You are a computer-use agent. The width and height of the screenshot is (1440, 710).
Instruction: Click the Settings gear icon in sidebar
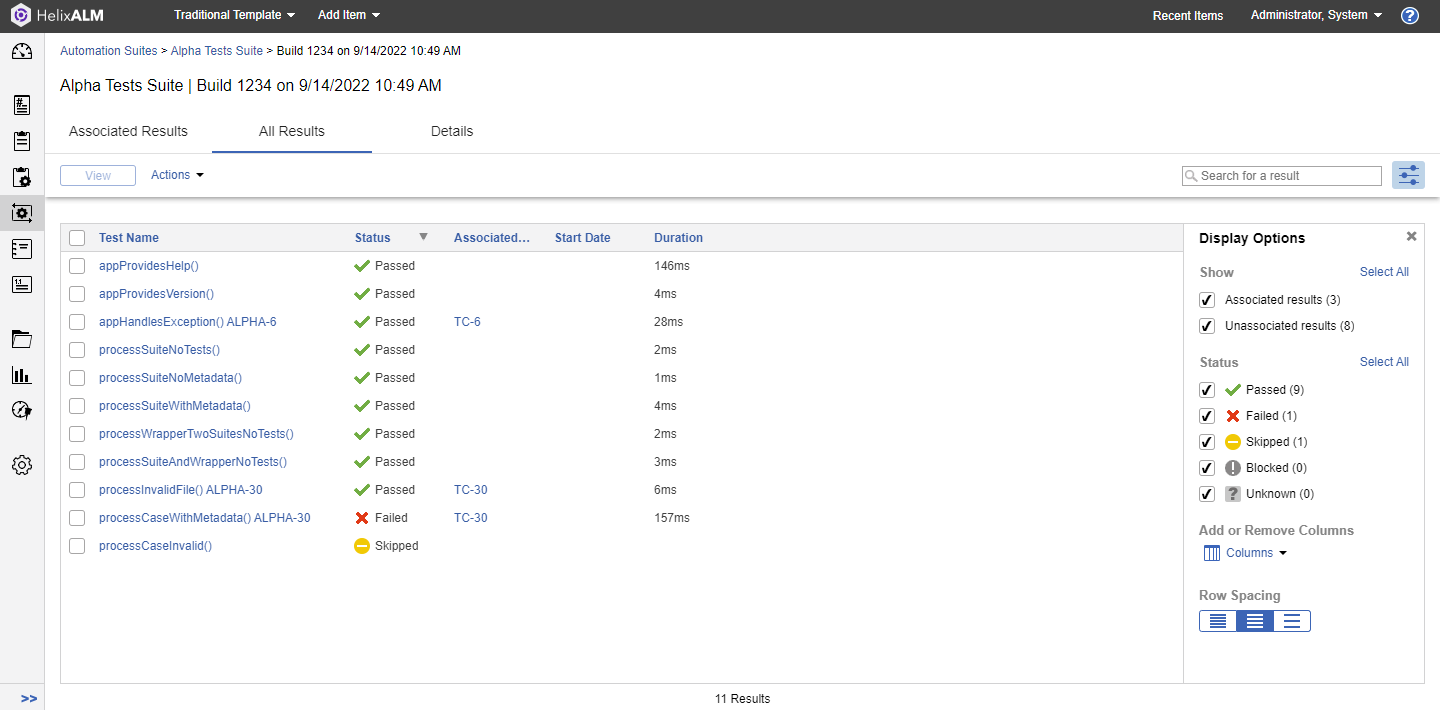tap(22, 465)
